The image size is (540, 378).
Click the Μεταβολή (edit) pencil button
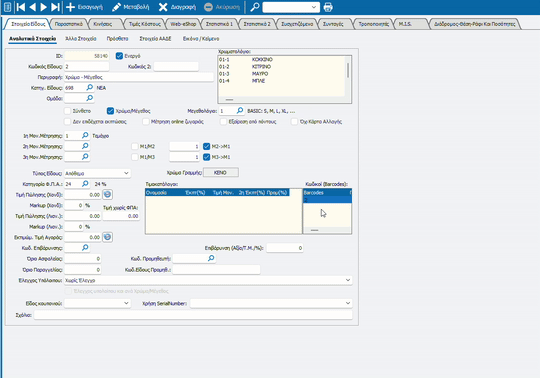131,7
